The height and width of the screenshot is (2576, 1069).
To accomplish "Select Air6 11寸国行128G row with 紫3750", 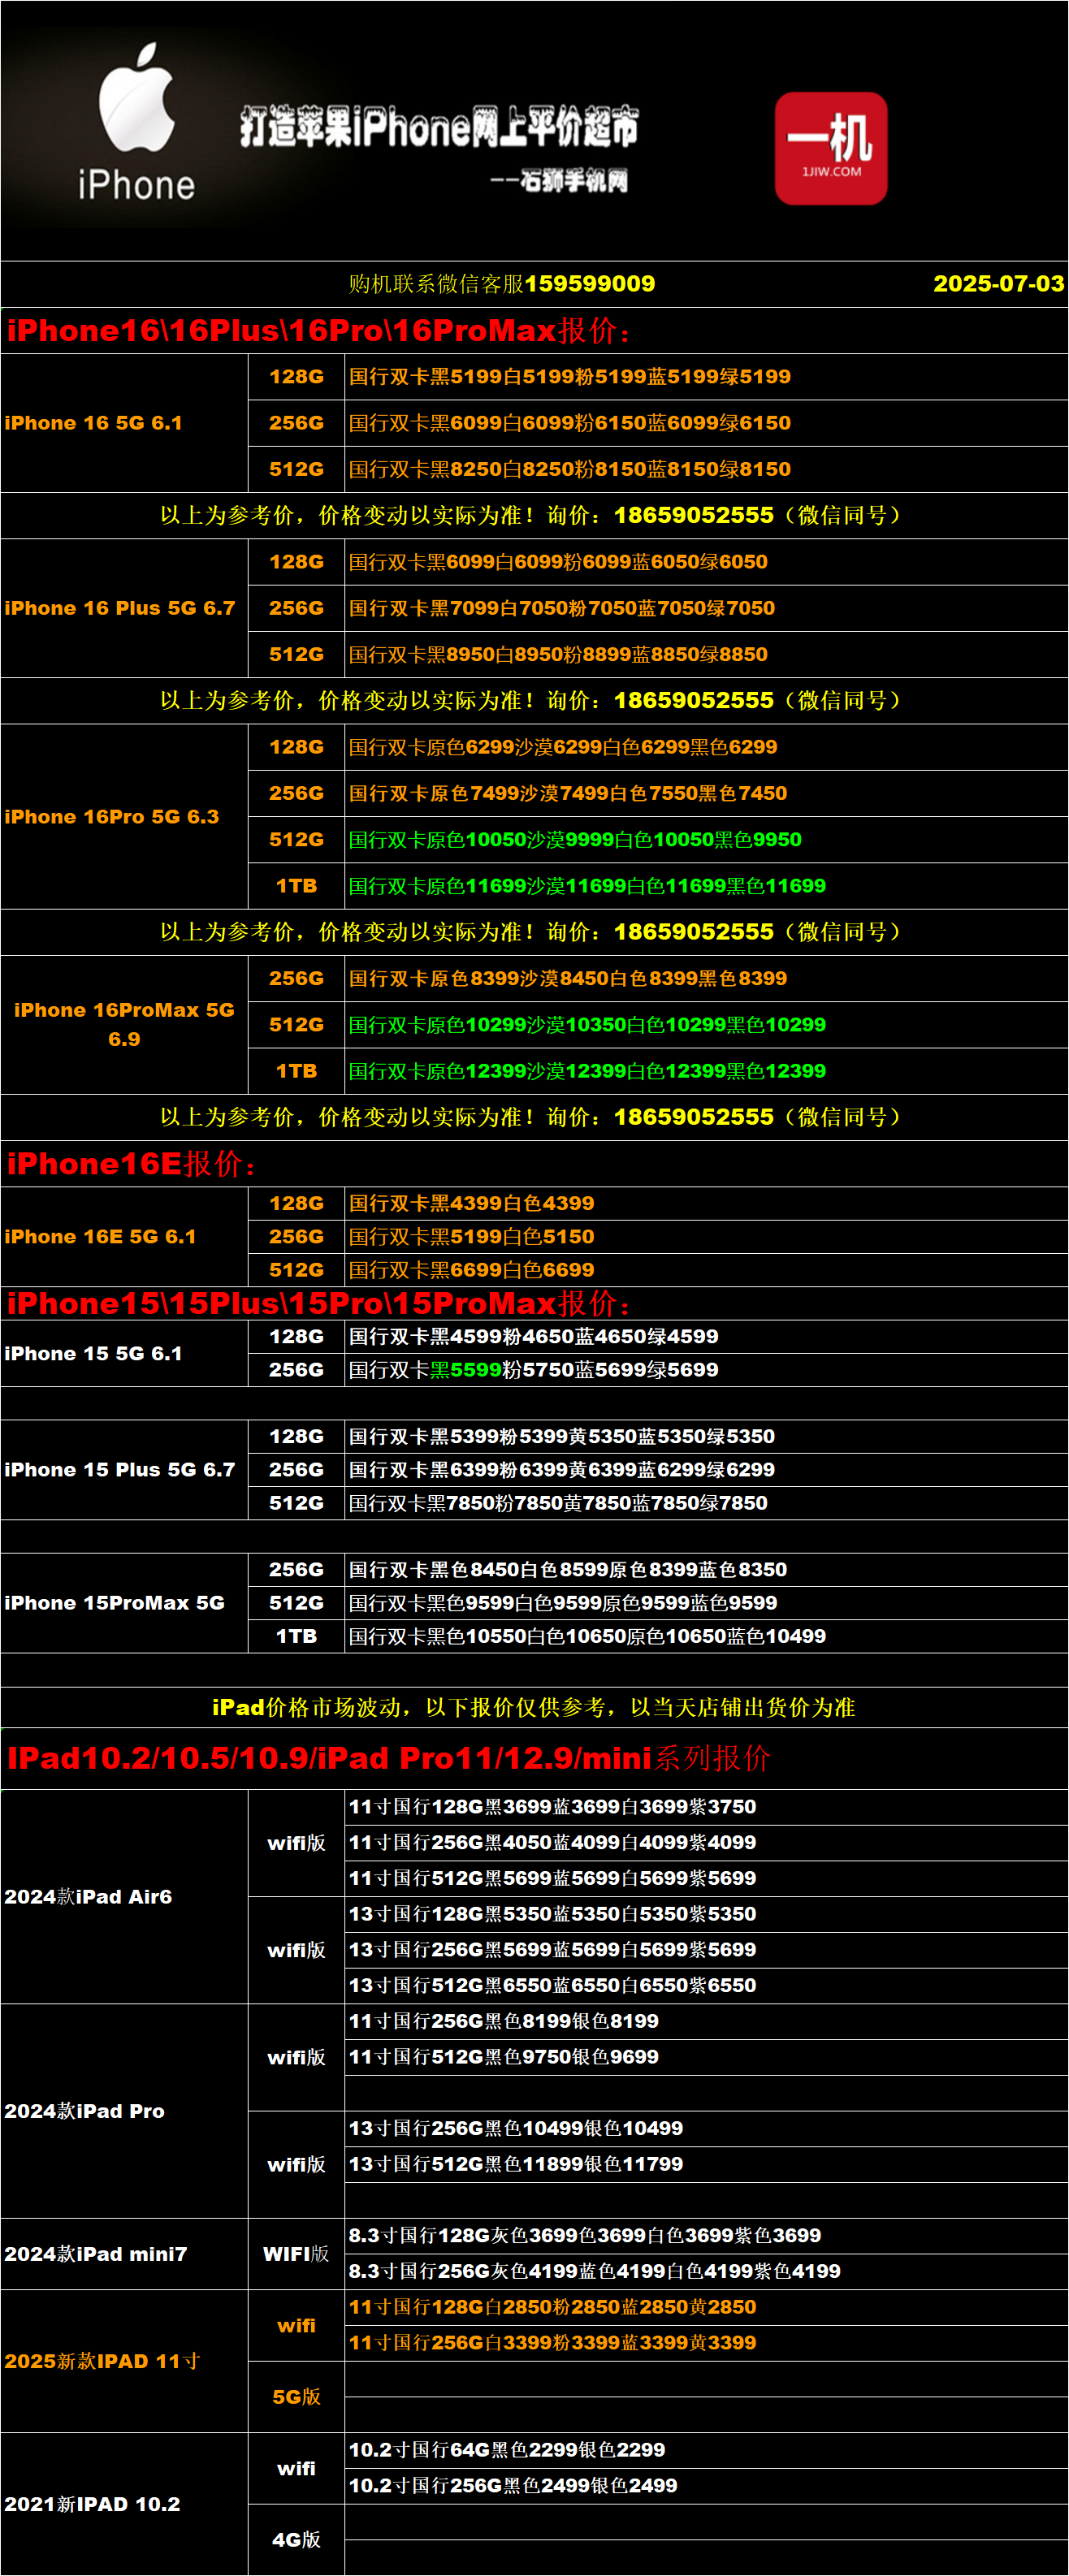I will coord(706,1807).
